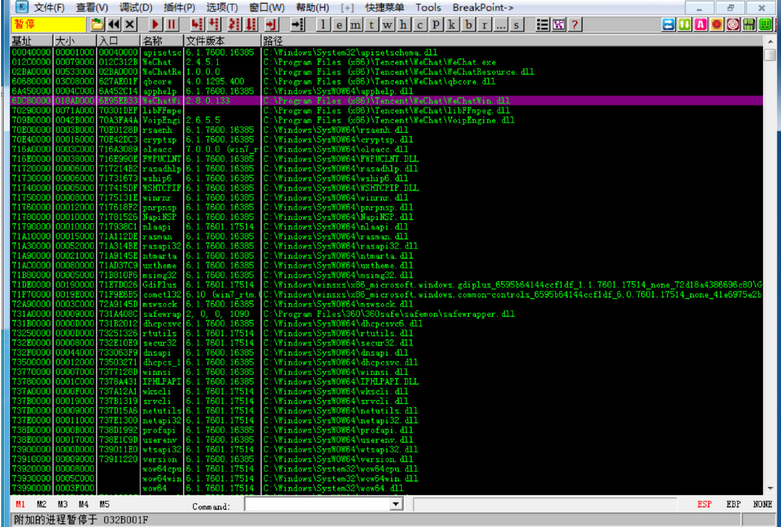Click the blue refresh arrows plugin icon

pyautogui.click(x=668, y=24)
